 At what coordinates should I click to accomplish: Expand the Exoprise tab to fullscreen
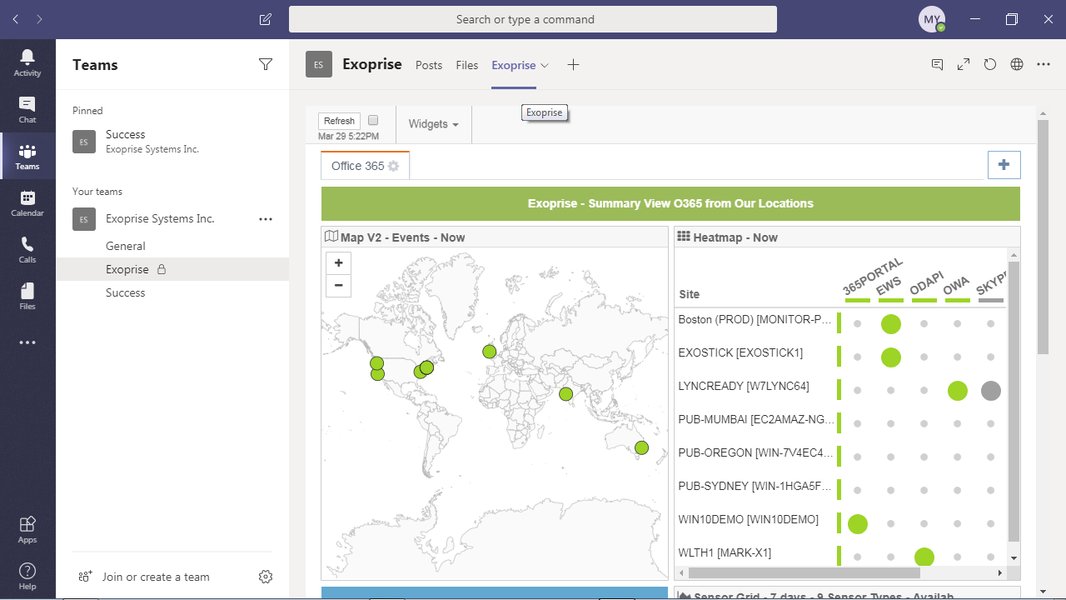coord(963,63)
